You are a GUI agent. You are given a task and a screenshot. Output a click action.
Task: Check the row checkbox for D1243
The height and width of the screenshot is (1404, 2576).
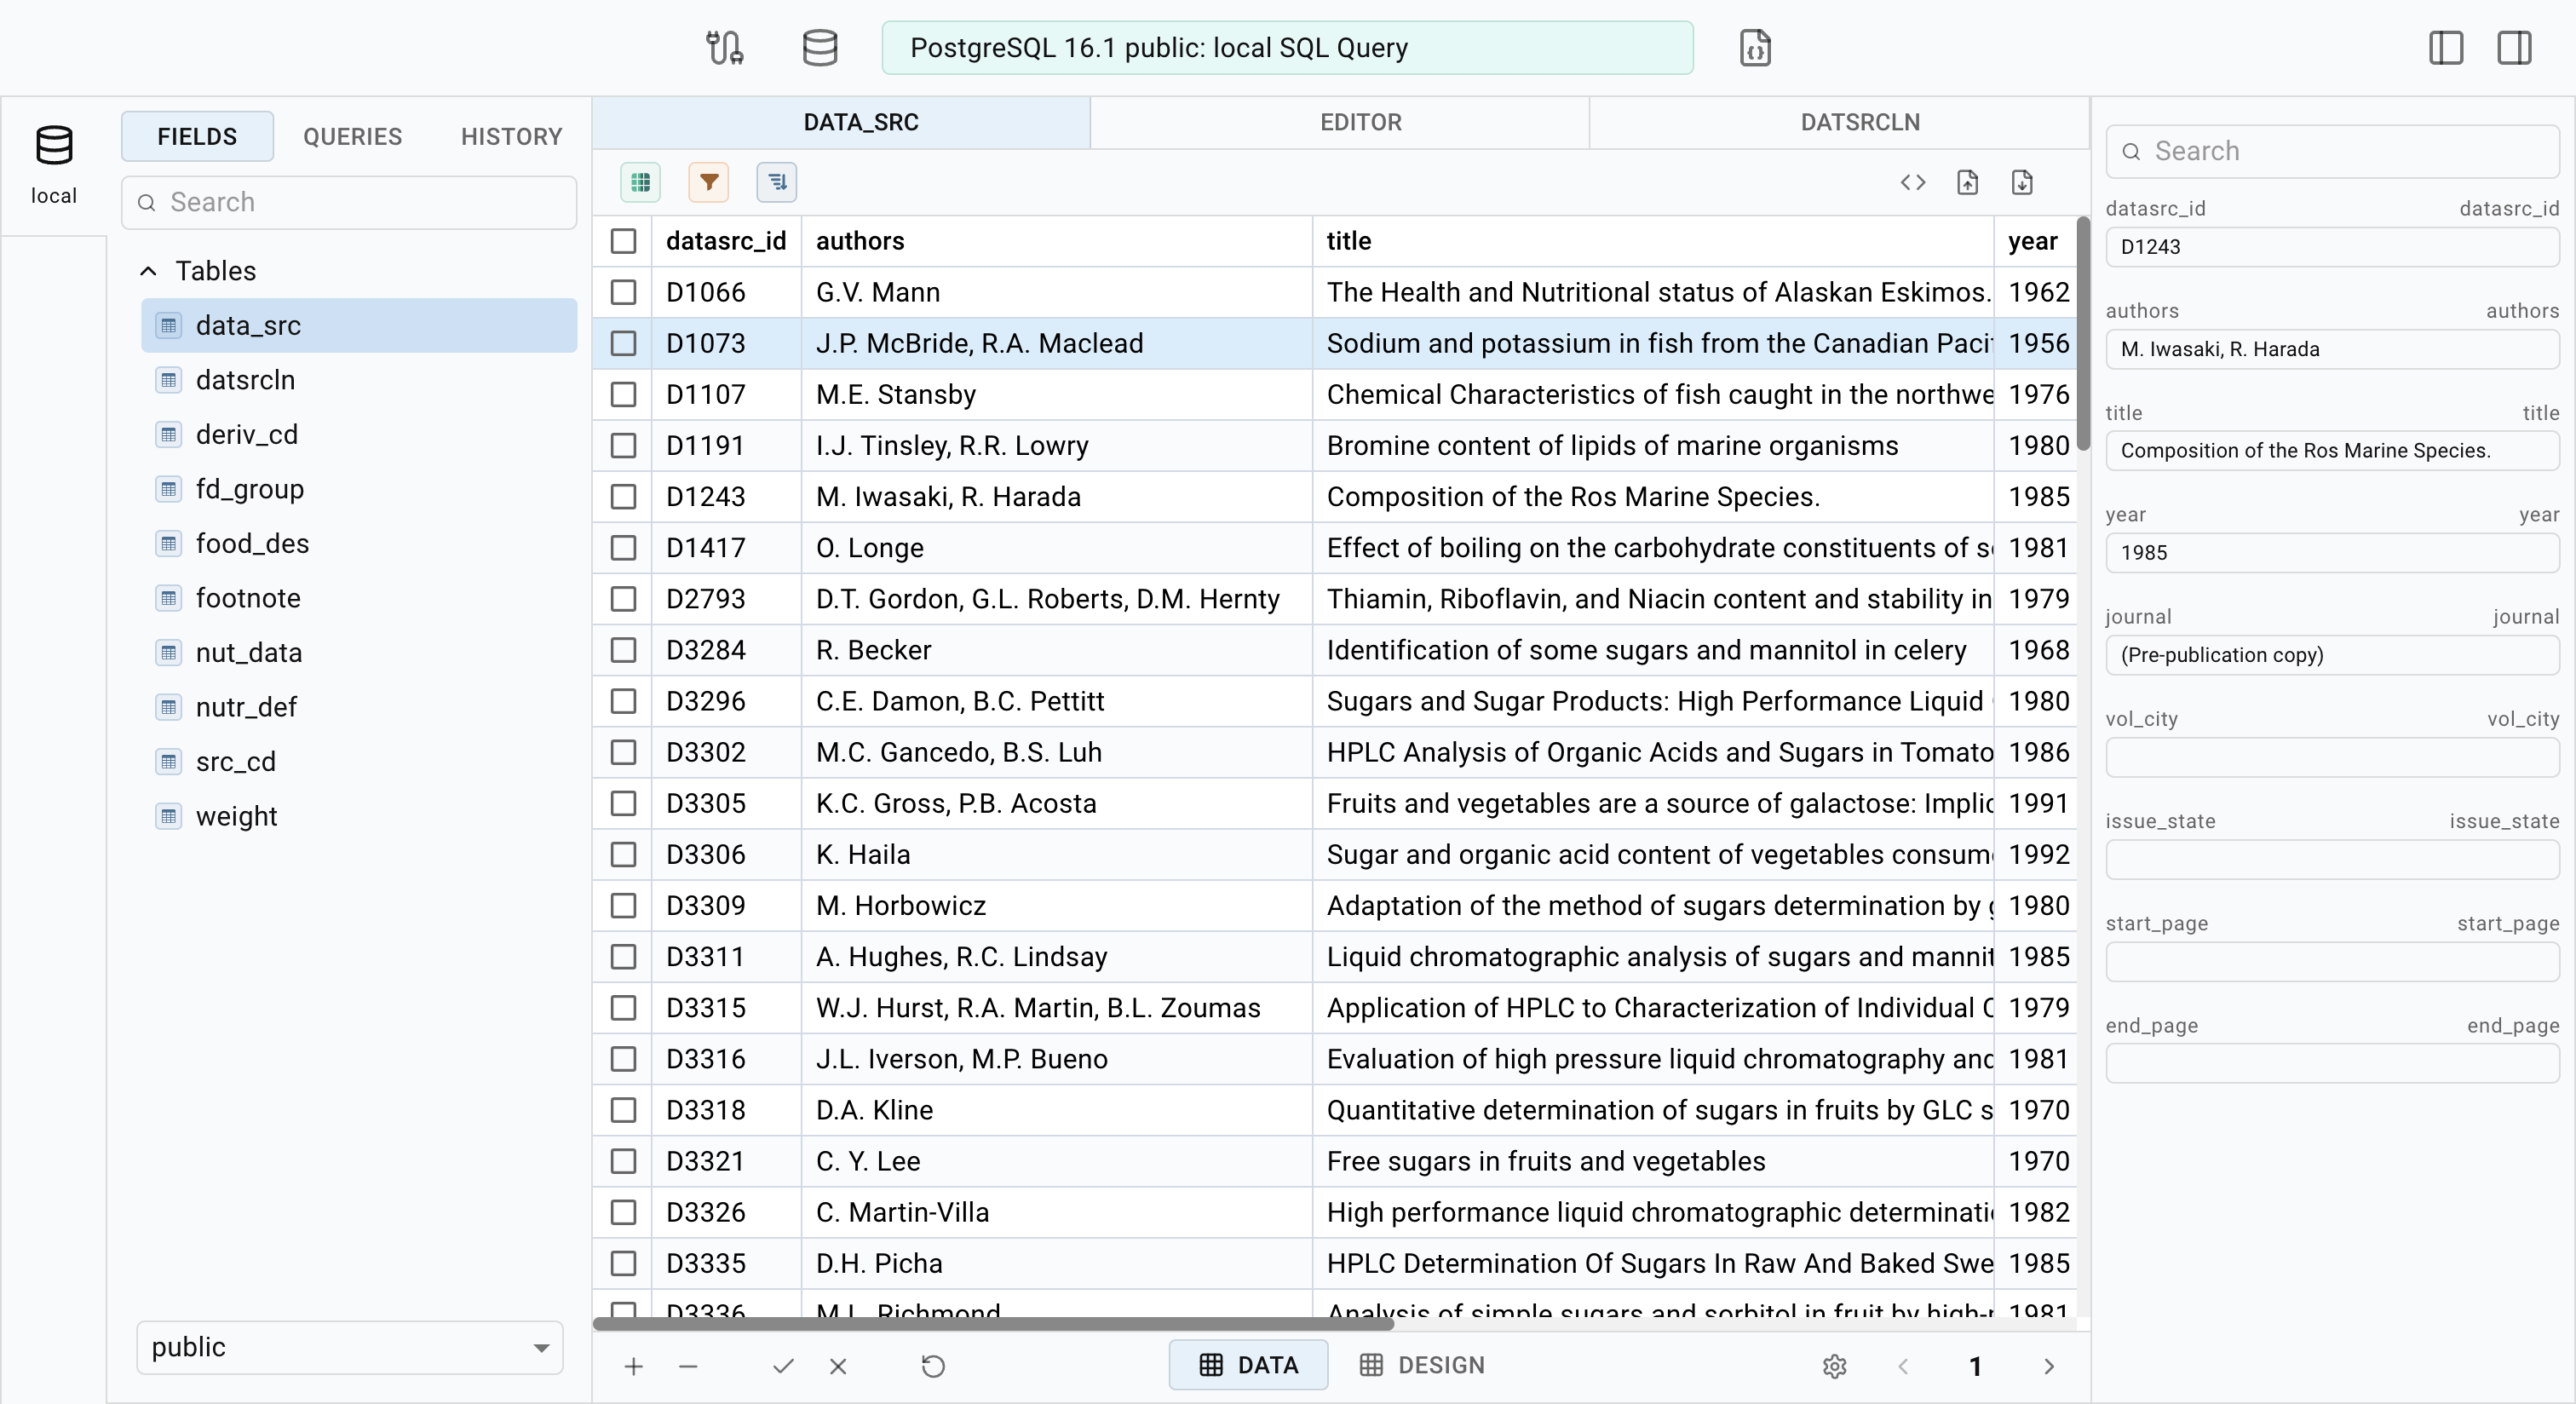tap(623, 497)
